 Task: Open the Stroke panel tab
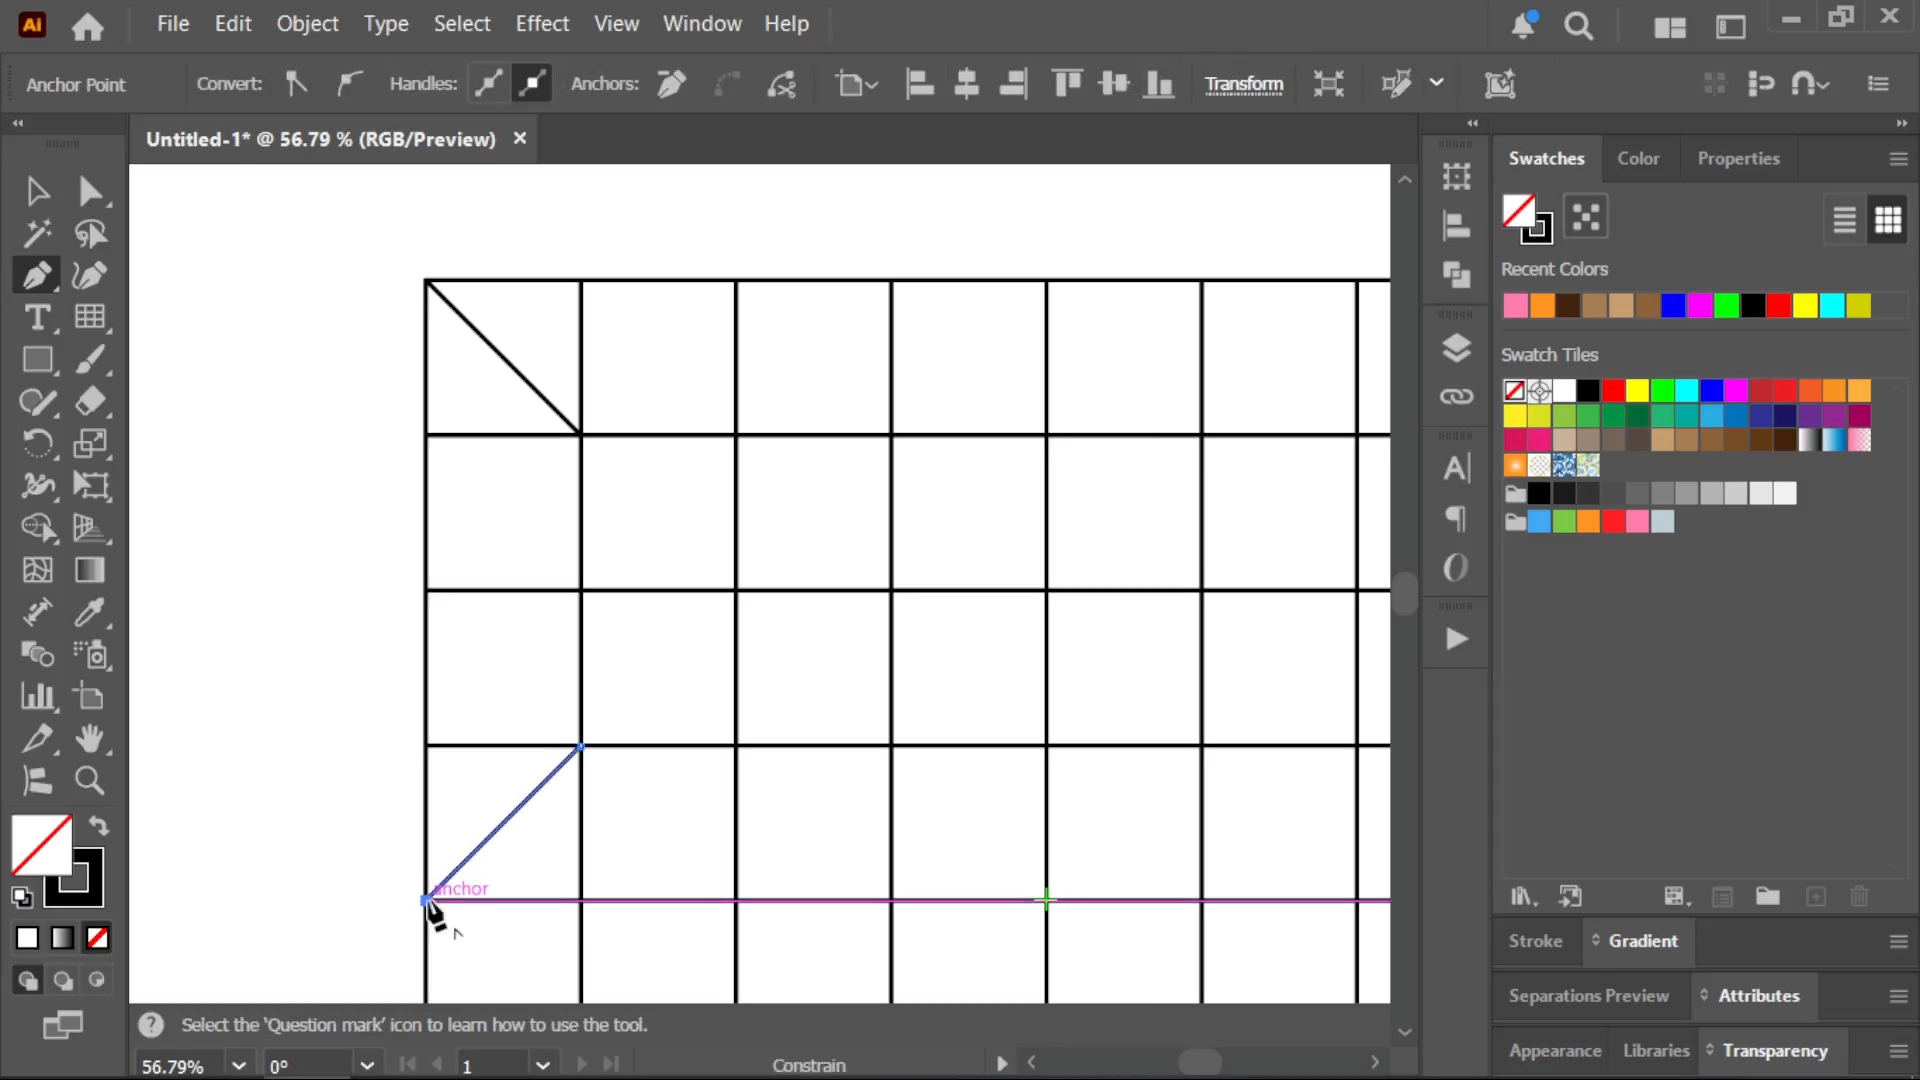click(x=1535, y=941)
